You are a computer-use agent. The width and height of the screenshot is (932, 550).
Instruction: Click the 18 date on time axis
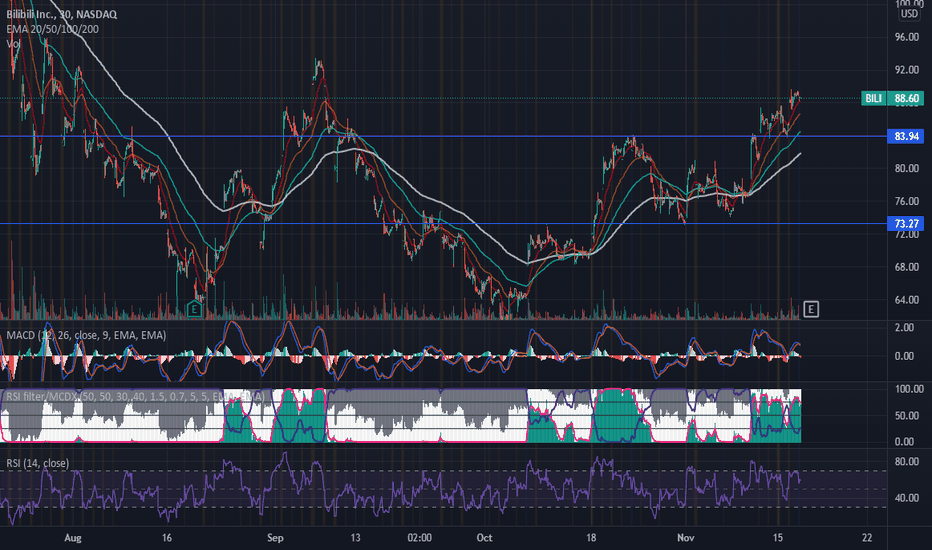tap(591, 538)
